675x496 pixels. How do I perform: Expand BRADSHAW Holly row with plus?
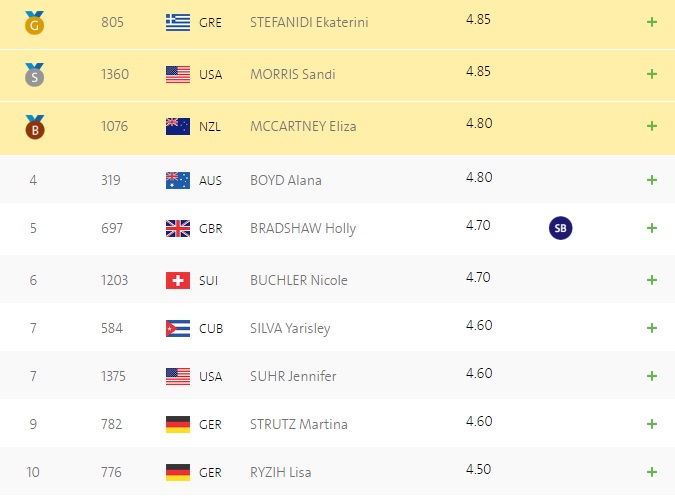tap(652, 228)
